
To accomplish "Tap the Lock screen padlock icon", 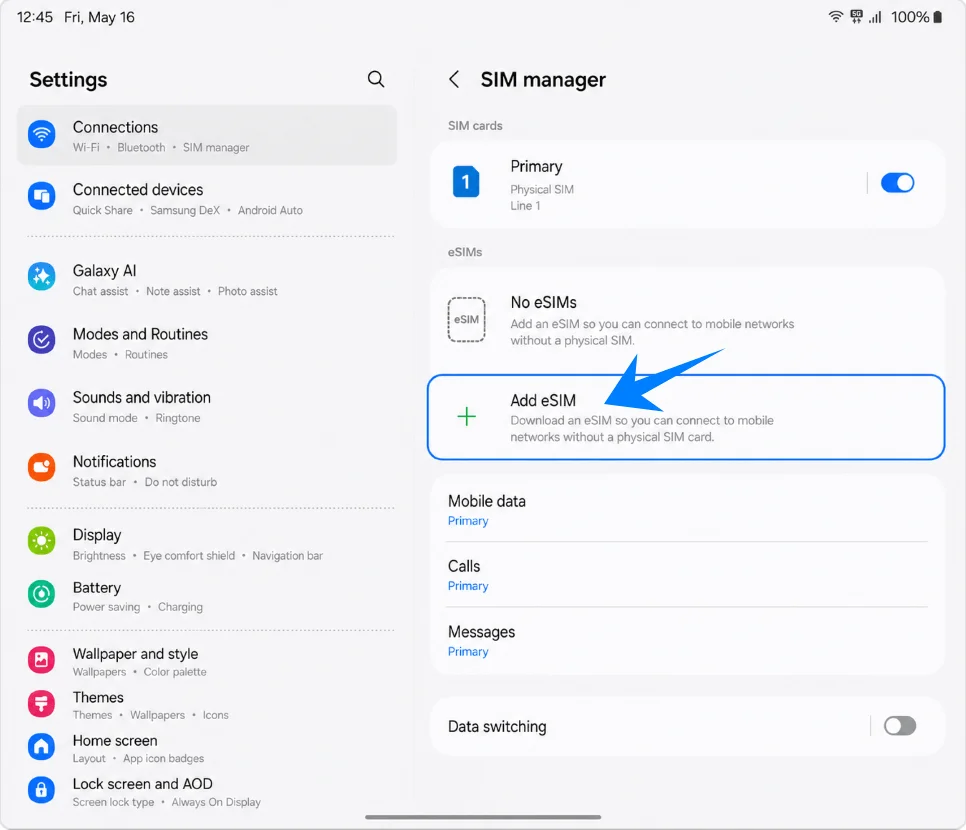I will coord(41,789).
